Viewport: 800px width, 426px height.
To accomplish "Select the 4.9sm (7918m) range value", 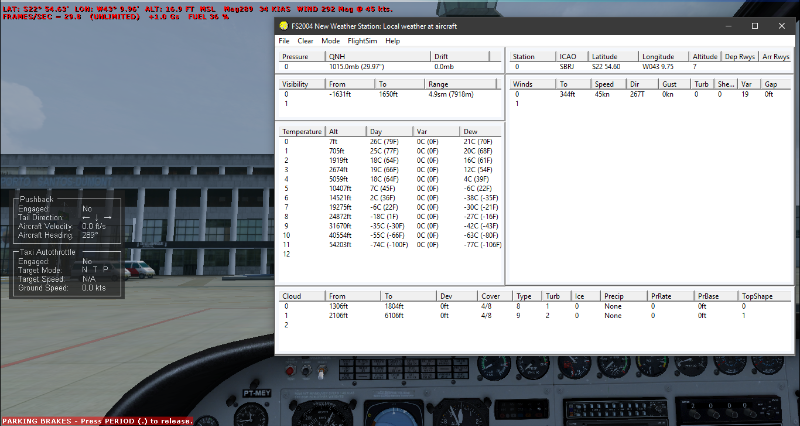I will 451,94.
